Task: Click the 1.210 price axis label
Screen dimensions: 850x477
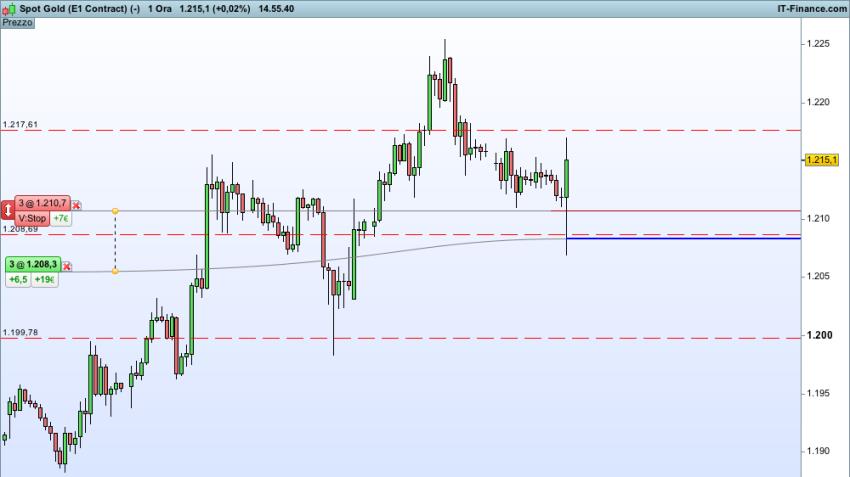Action: pyautogui.click(x=818, y=218)
